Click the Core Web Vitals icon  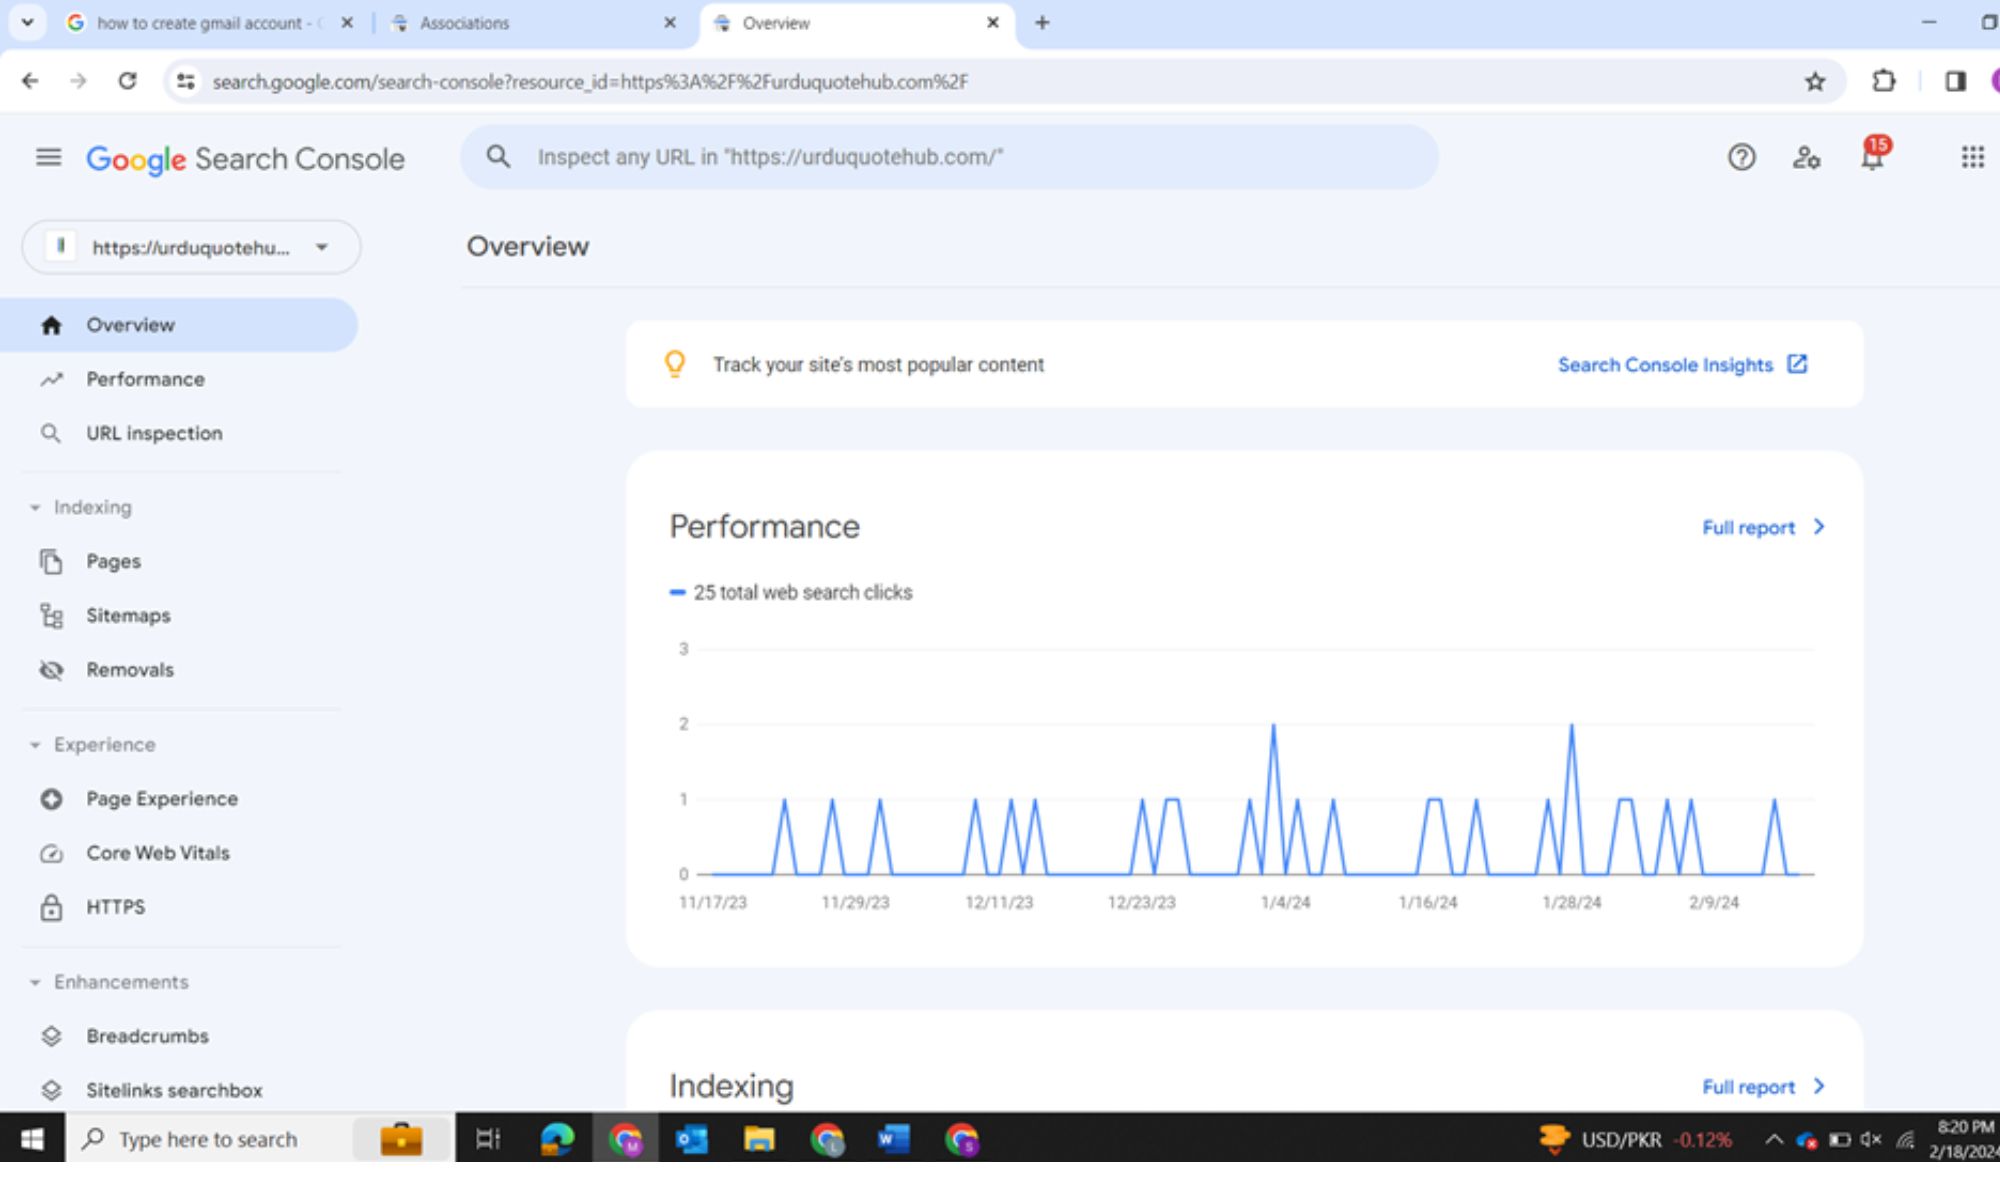[49, 853]
